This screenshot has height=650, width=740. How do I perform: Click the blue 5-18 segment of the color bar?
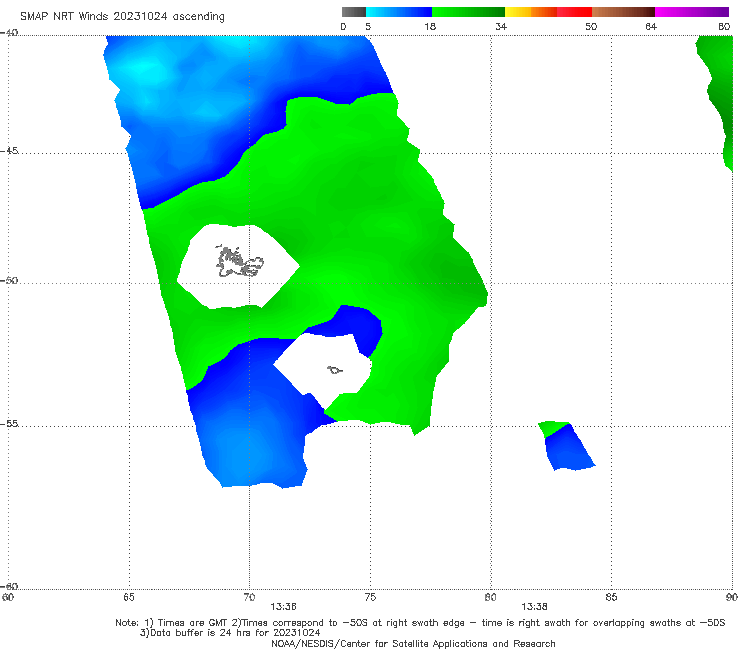[x=399, y=12]
